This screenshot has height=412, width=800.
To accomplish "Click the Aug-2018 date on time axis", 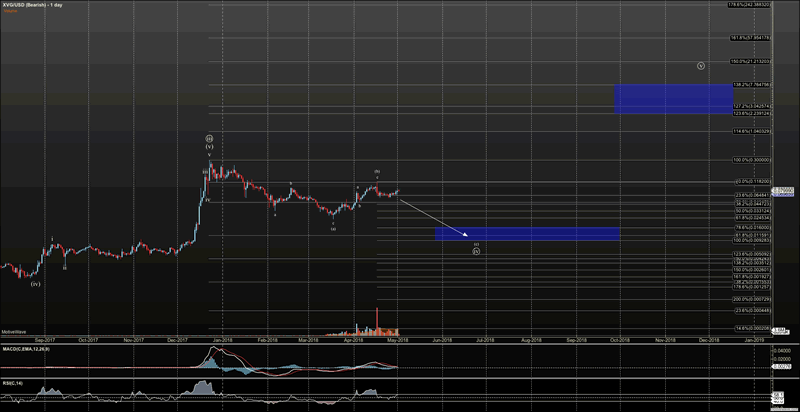I will tap(531, 339).
